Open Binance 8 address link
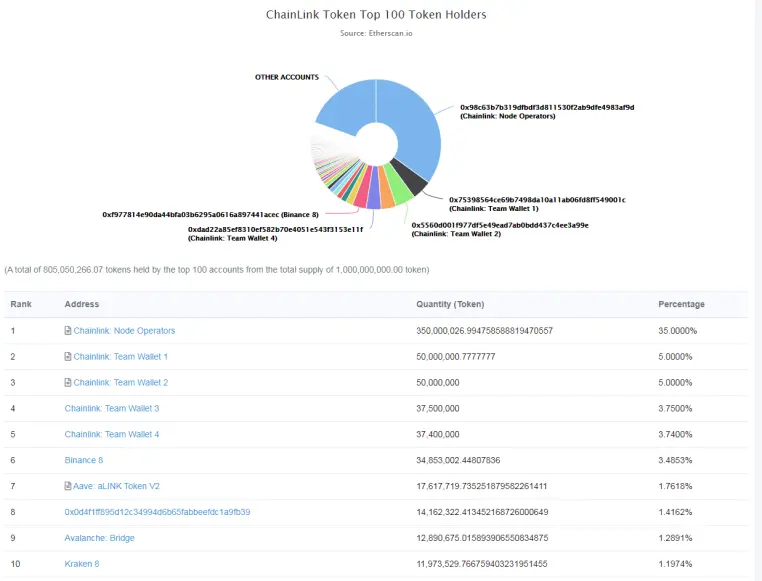Screen dimensions: 762x581 (x=84, y=460)
